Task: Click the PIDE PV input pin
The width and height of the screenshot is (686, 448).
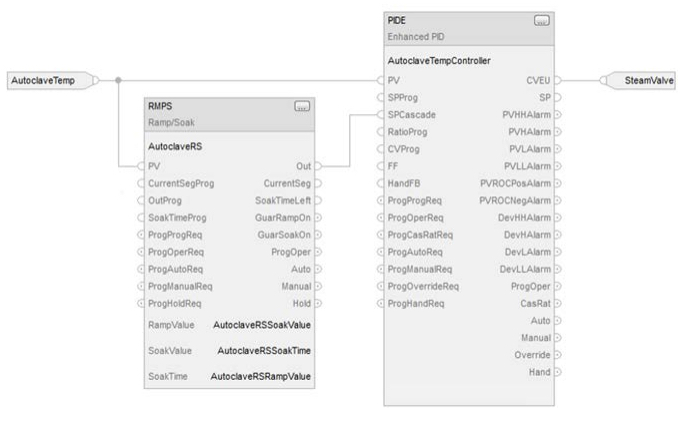Action: (380, 80)
